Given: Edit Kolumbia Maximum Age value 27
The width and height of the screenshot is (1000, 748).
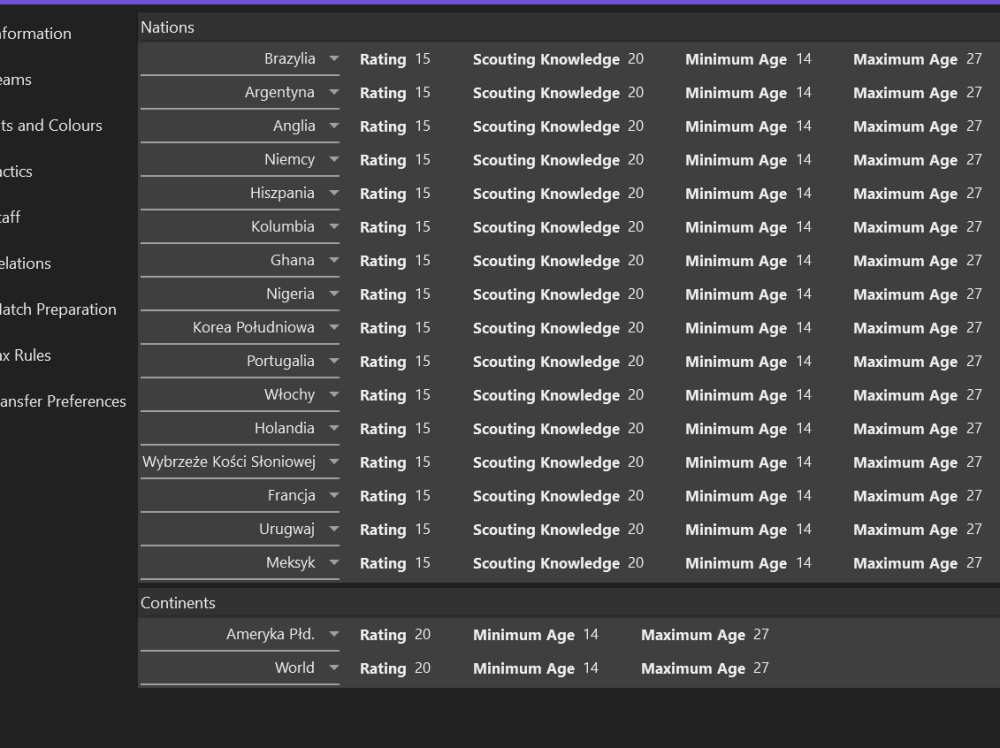Looking at the screenshot, I should (974, 227).
